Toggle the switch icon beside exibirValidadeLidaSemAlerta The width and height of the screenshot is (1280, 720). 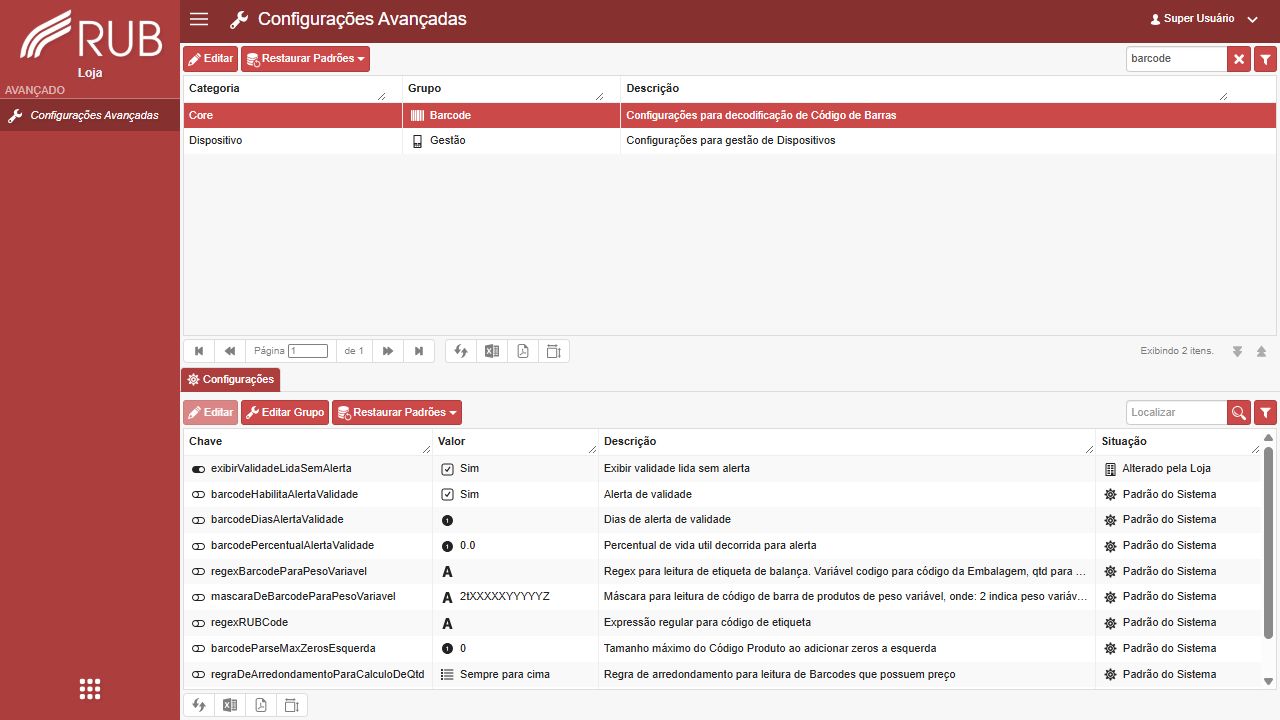[x=198, y=469]
